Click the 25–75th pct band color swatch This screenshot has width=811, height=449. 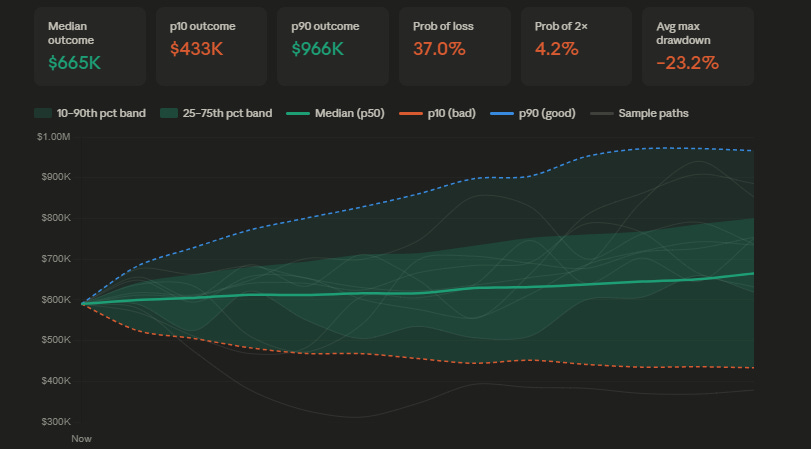[x=169, y=113]
